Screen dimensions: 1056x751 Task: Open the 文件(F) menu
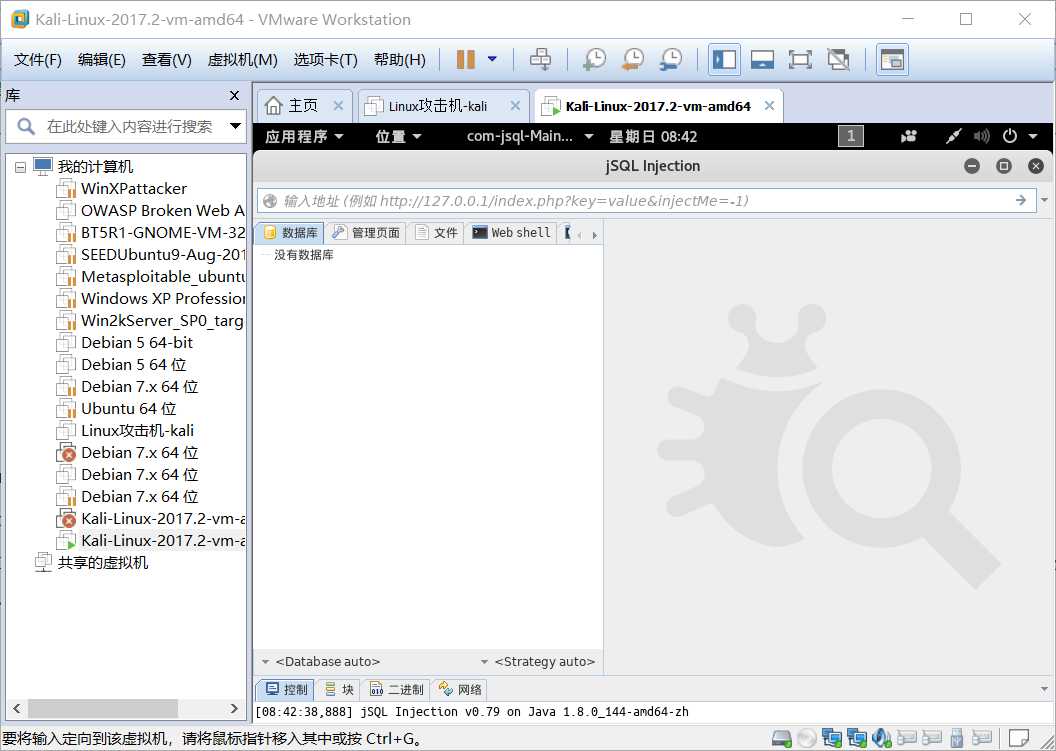(38, 60)
